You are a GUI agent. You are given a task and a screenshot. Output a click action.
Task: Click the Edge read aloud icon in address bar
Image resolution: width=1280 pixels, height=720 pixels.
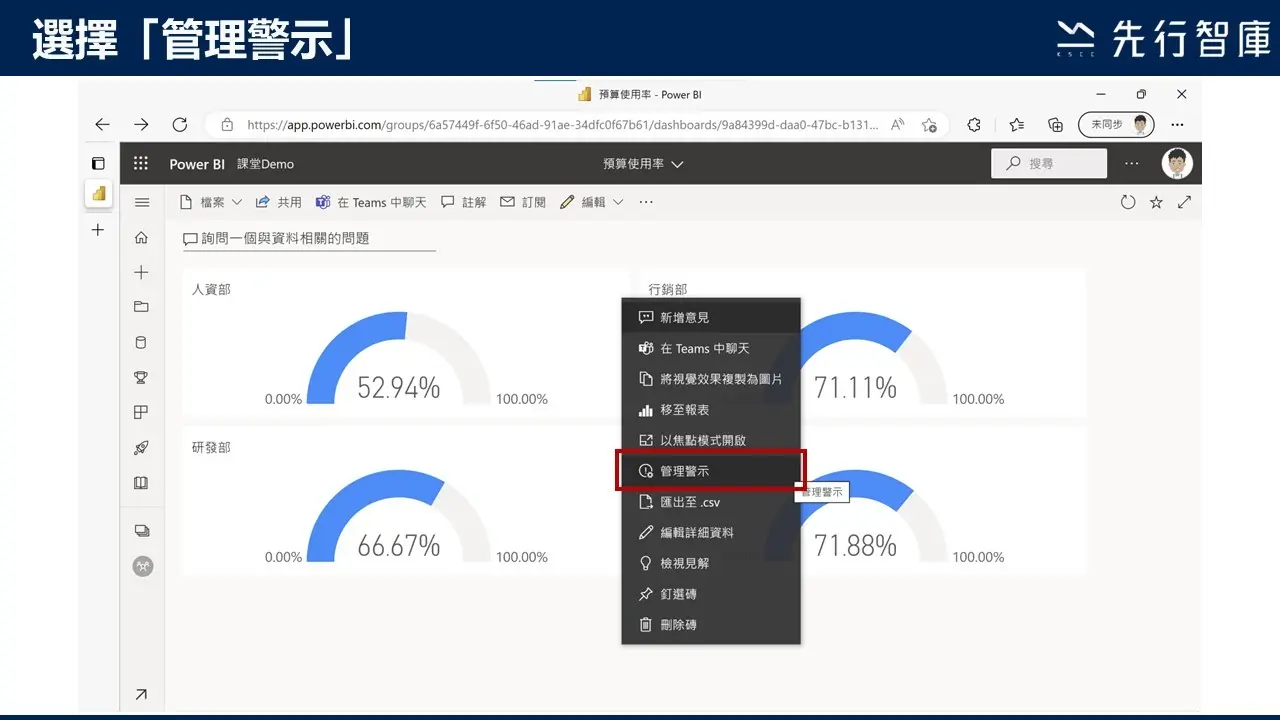pos(898,125)
